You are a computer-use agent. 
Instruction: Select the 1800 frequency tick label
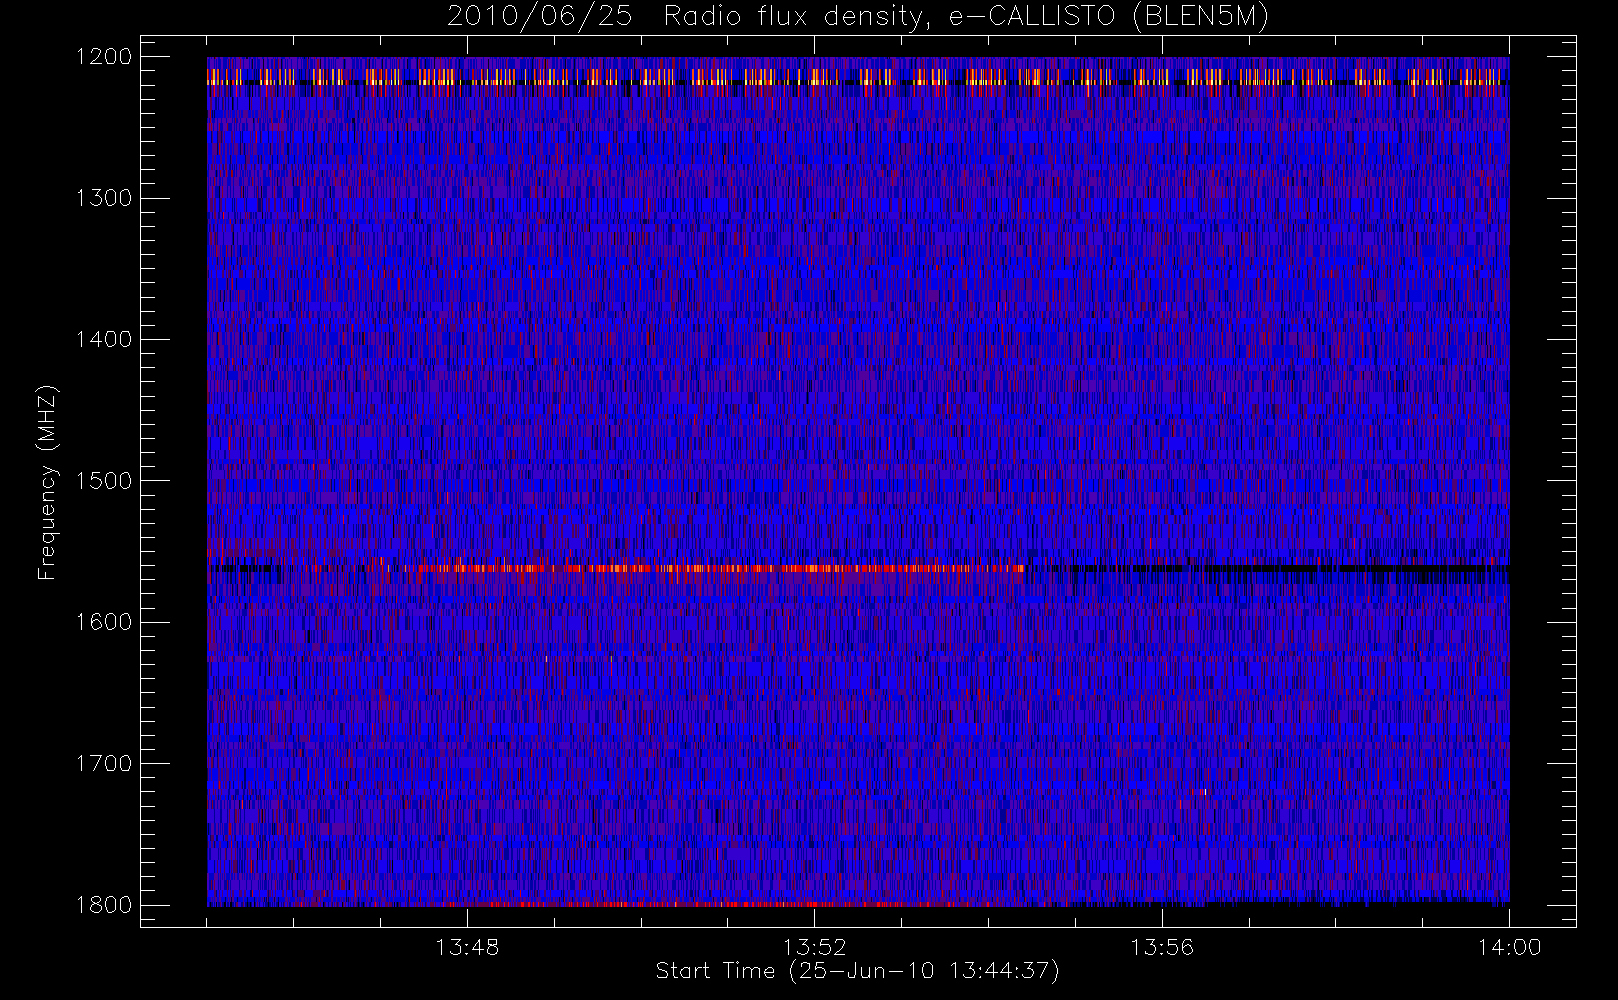click(104, 905)
